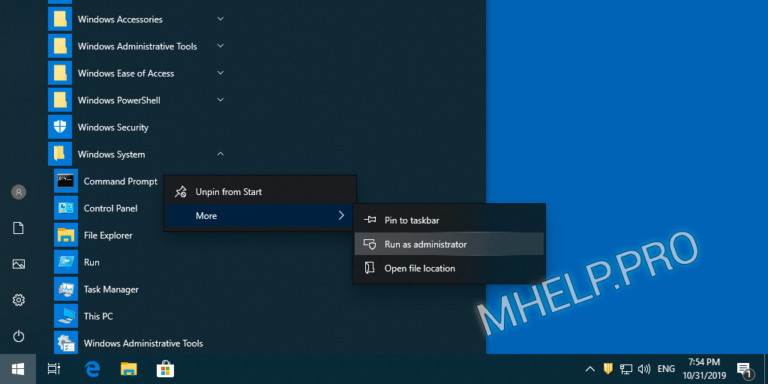Image resolution: width=768 pixels, height=384 pixels.
Task: Click the "Command Prompt" label
Action: tap(120, 181)
